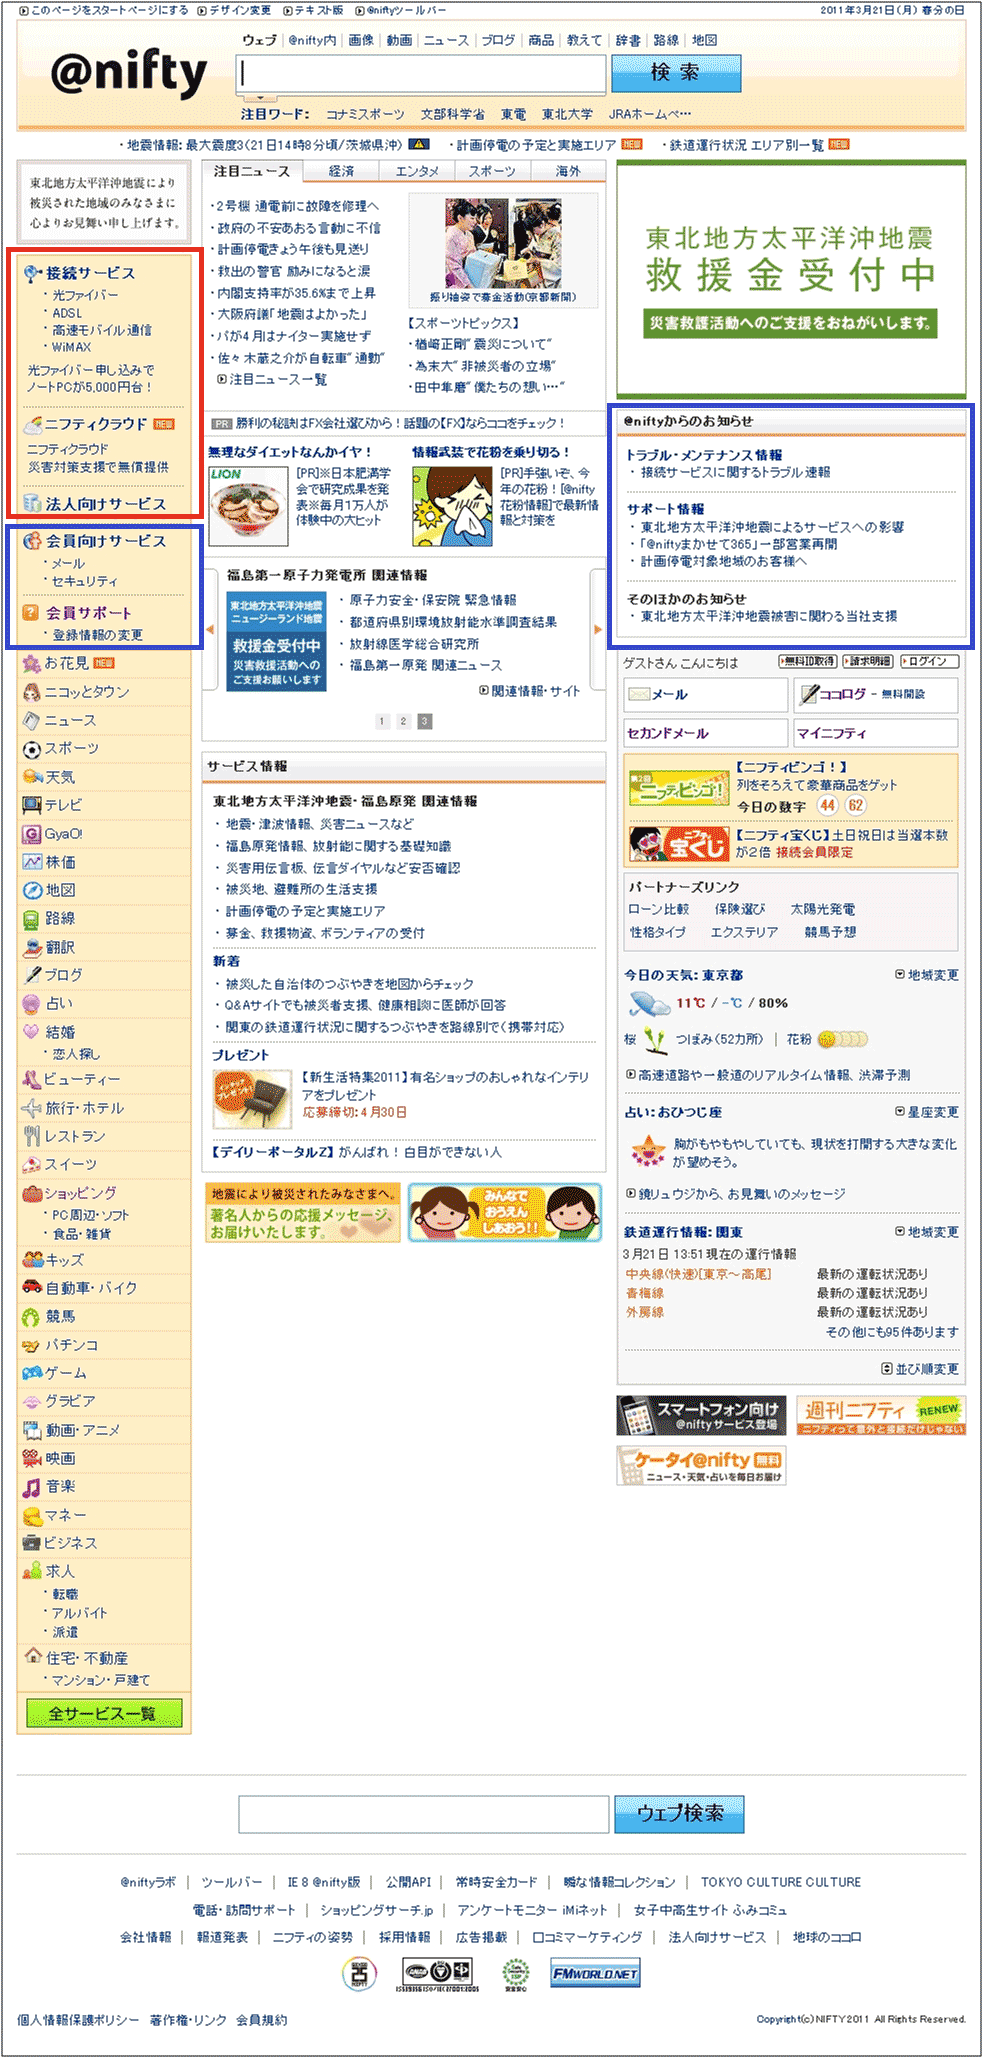Open 注目ニュース一覧 link
The image size is (983, 2058).
pyautogui.click(x=272, y=380)
